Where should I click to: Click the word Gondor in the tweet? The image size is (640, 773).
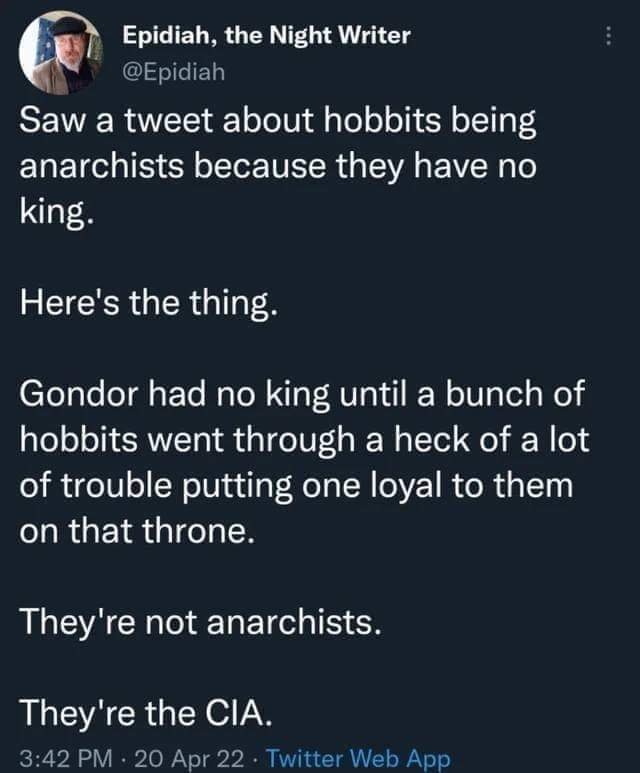point(79,394)
